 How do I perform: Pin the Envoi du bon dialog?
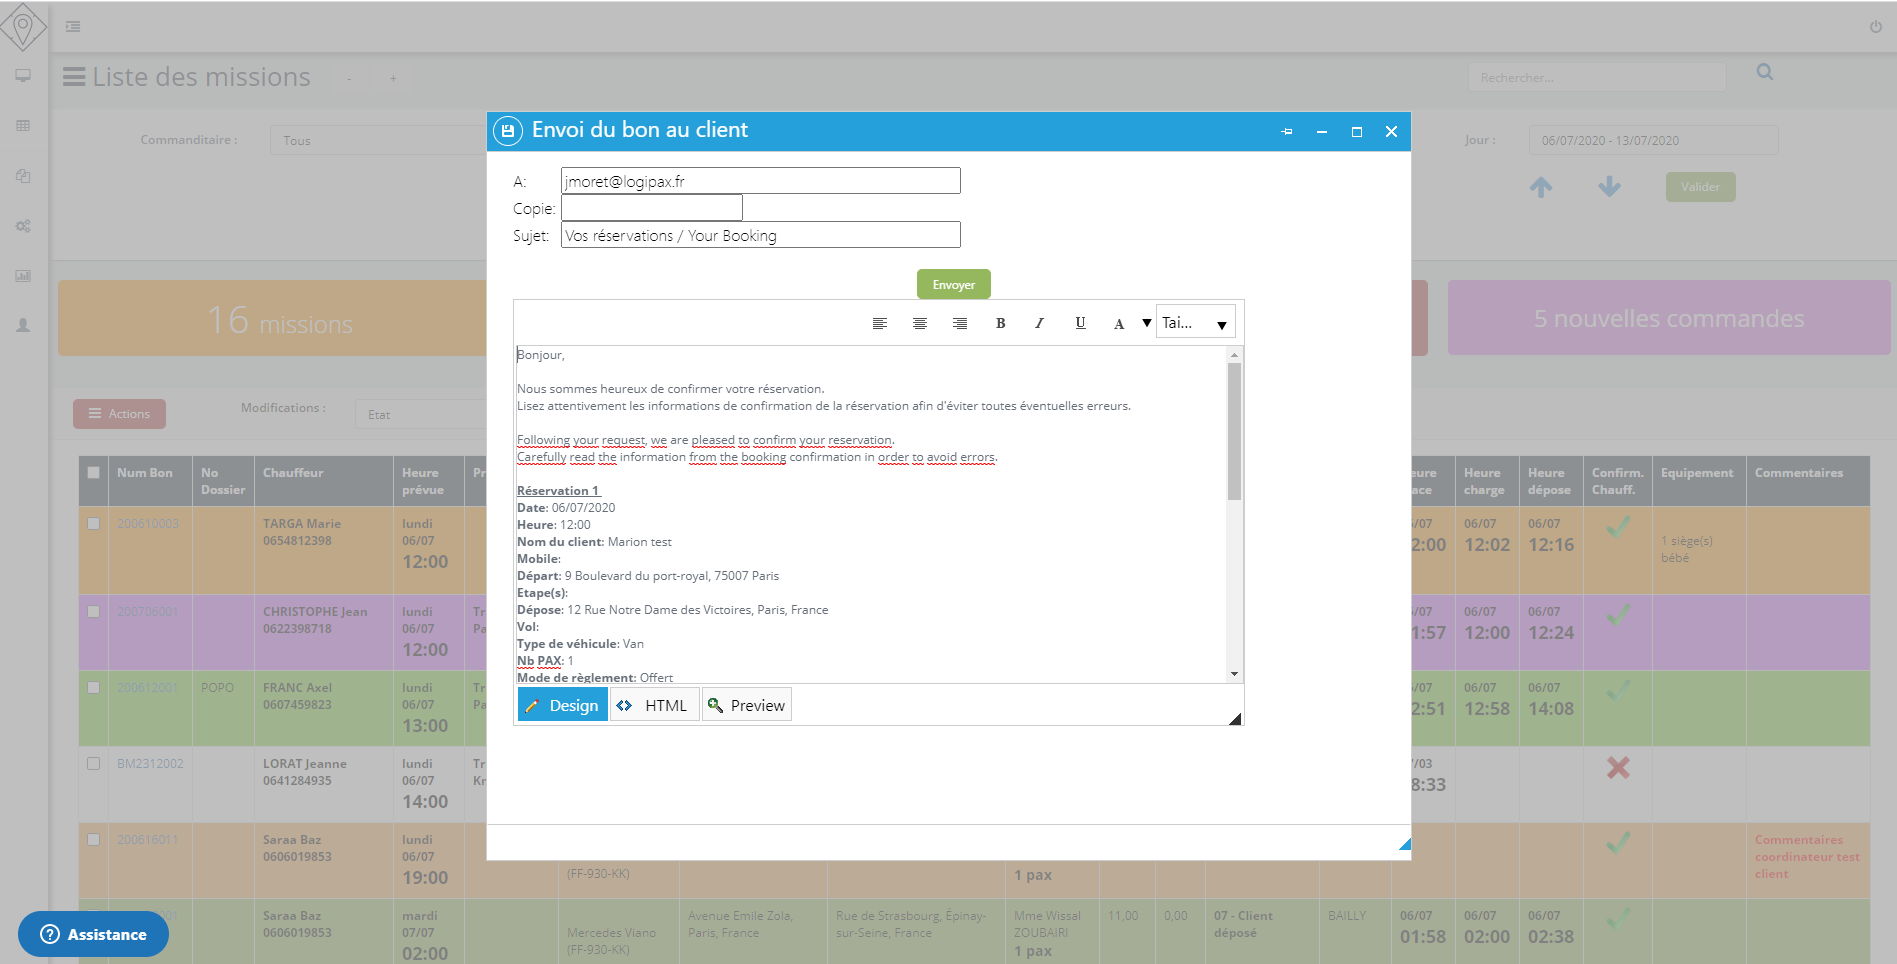pos(1287,132)
